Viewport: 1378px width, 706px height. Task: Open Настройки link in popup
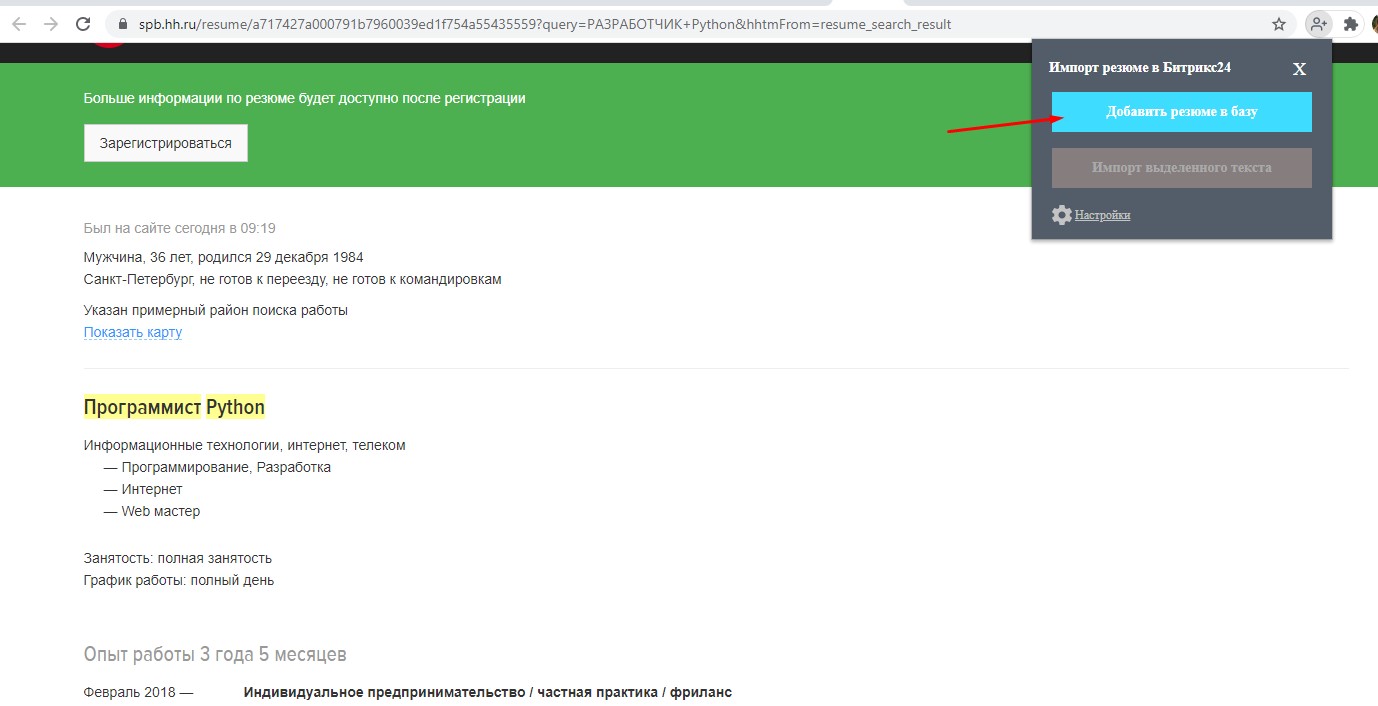coord(1102,215)
